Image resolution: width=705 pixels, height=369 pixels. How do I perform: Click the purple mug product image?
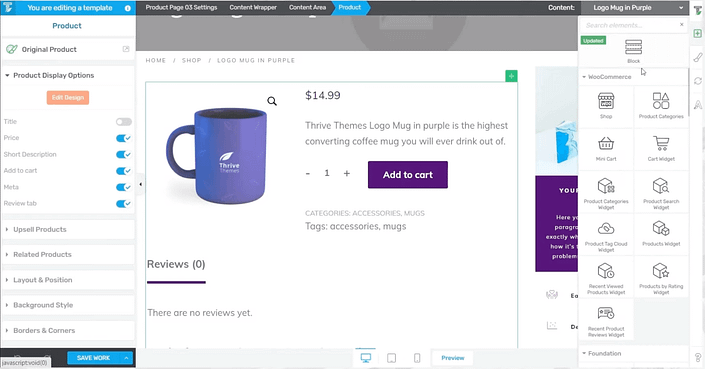click(218, 156)
